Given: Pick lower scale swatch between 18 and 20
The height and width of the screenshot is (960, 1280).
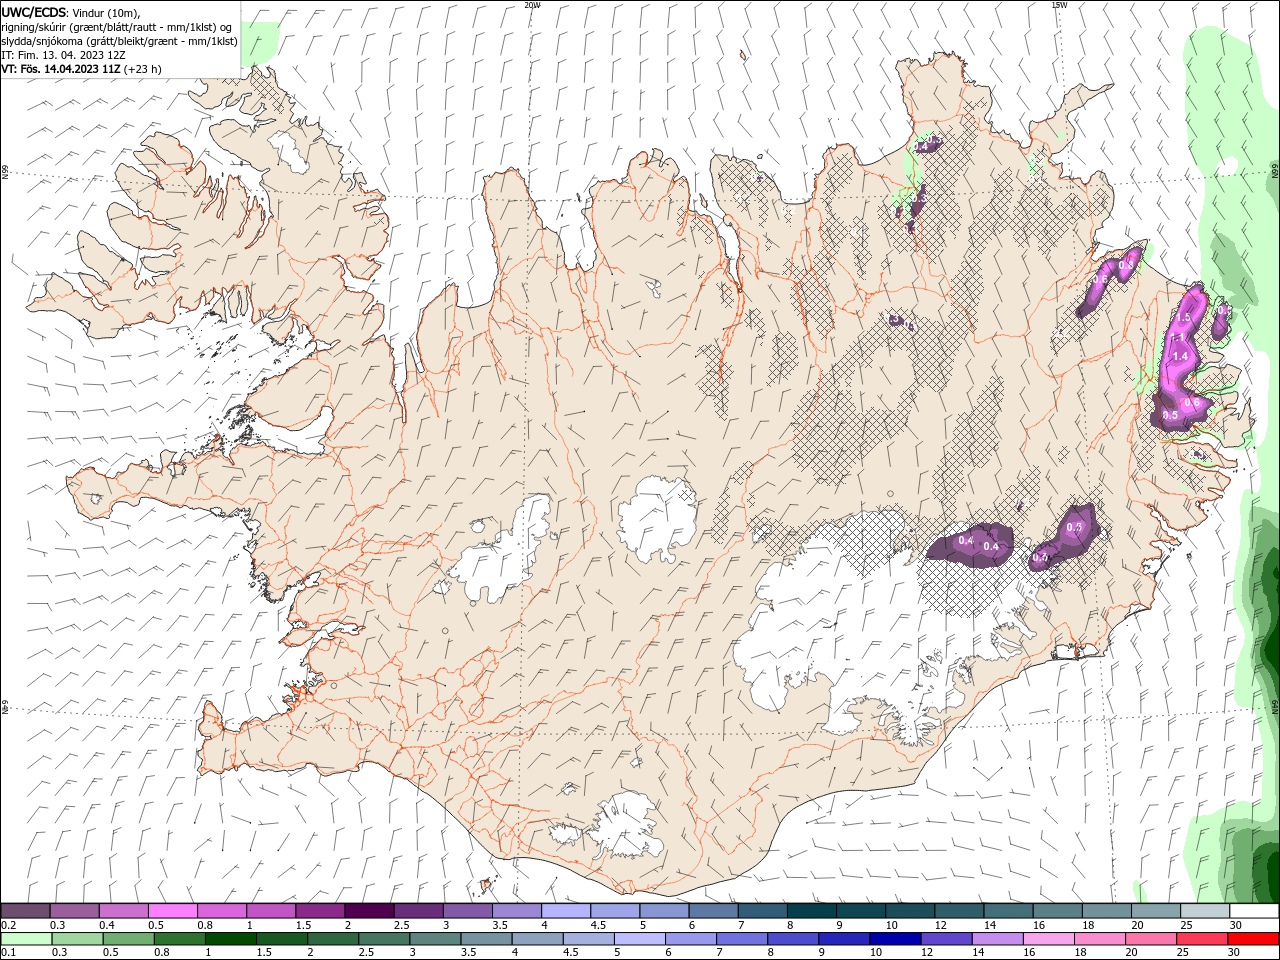Looking at the screenshot, I should click(1100, 939).
